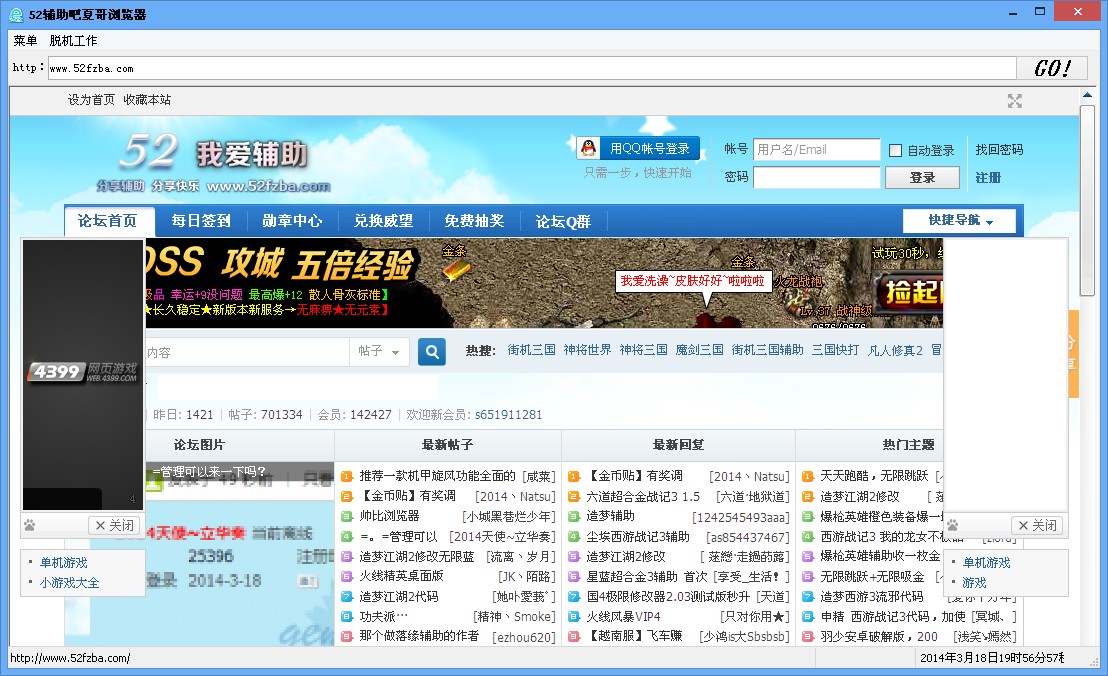Click the 用QQ帐号登录 button text

[x=649, y=148]
